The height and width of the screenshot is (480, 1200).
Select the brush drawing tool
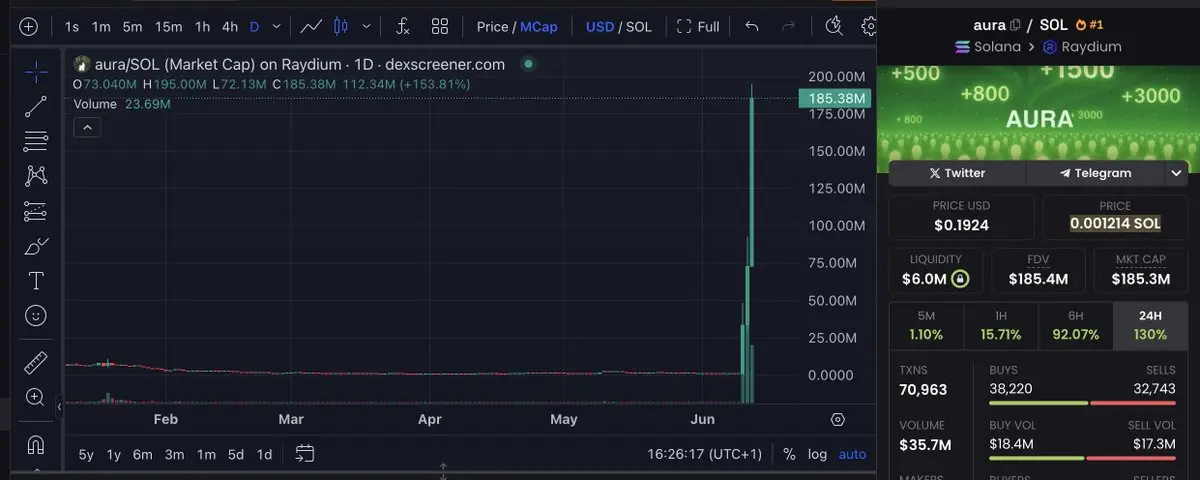pos(36,246)
